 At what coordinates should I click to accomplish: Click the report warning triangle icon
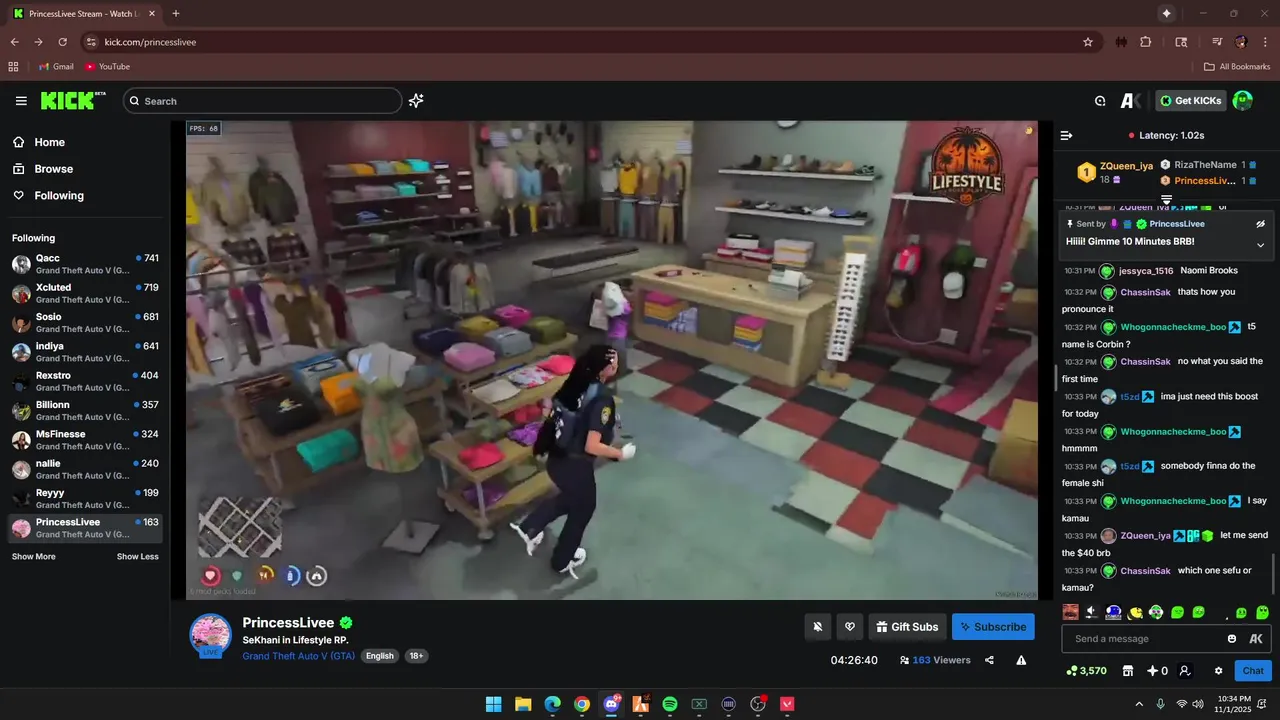point(1021,660)
